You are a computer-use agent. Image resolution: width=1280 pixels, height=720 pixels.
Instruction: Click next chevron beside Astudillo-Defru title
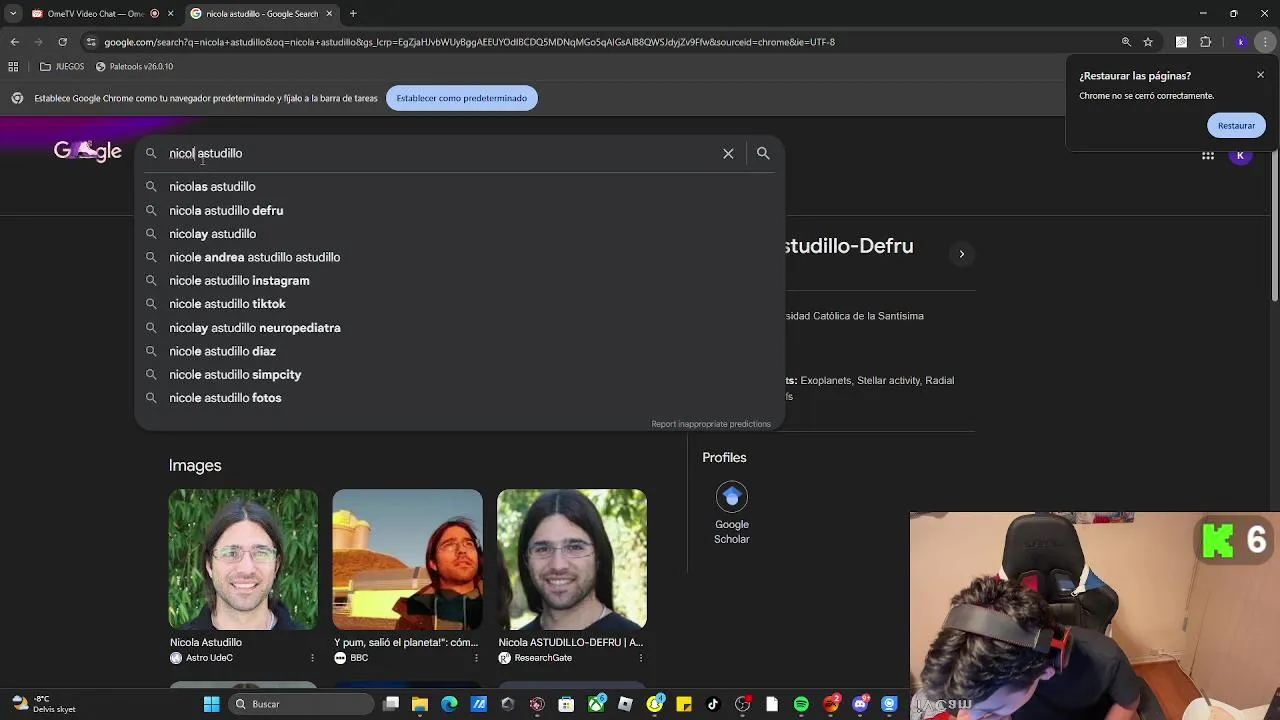click(961, 254)
